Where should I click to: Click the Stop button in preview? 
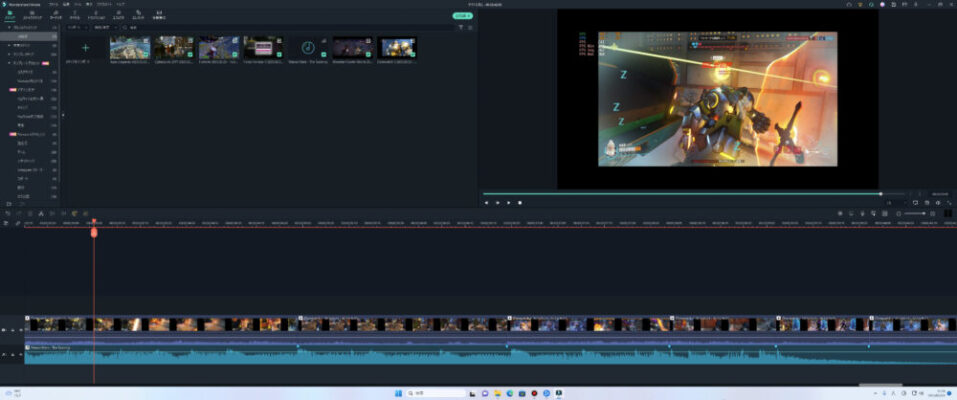point(520,202)
